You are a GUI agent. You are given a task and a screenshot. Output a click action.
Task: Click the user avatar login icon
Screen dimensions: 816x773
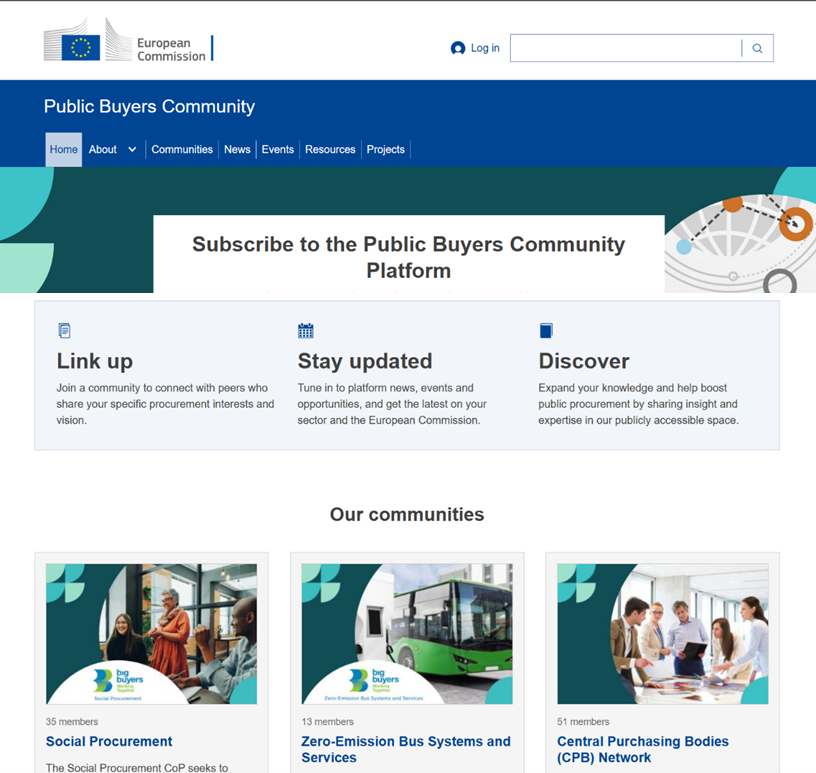pyautogui.click(x=458, y=48)
